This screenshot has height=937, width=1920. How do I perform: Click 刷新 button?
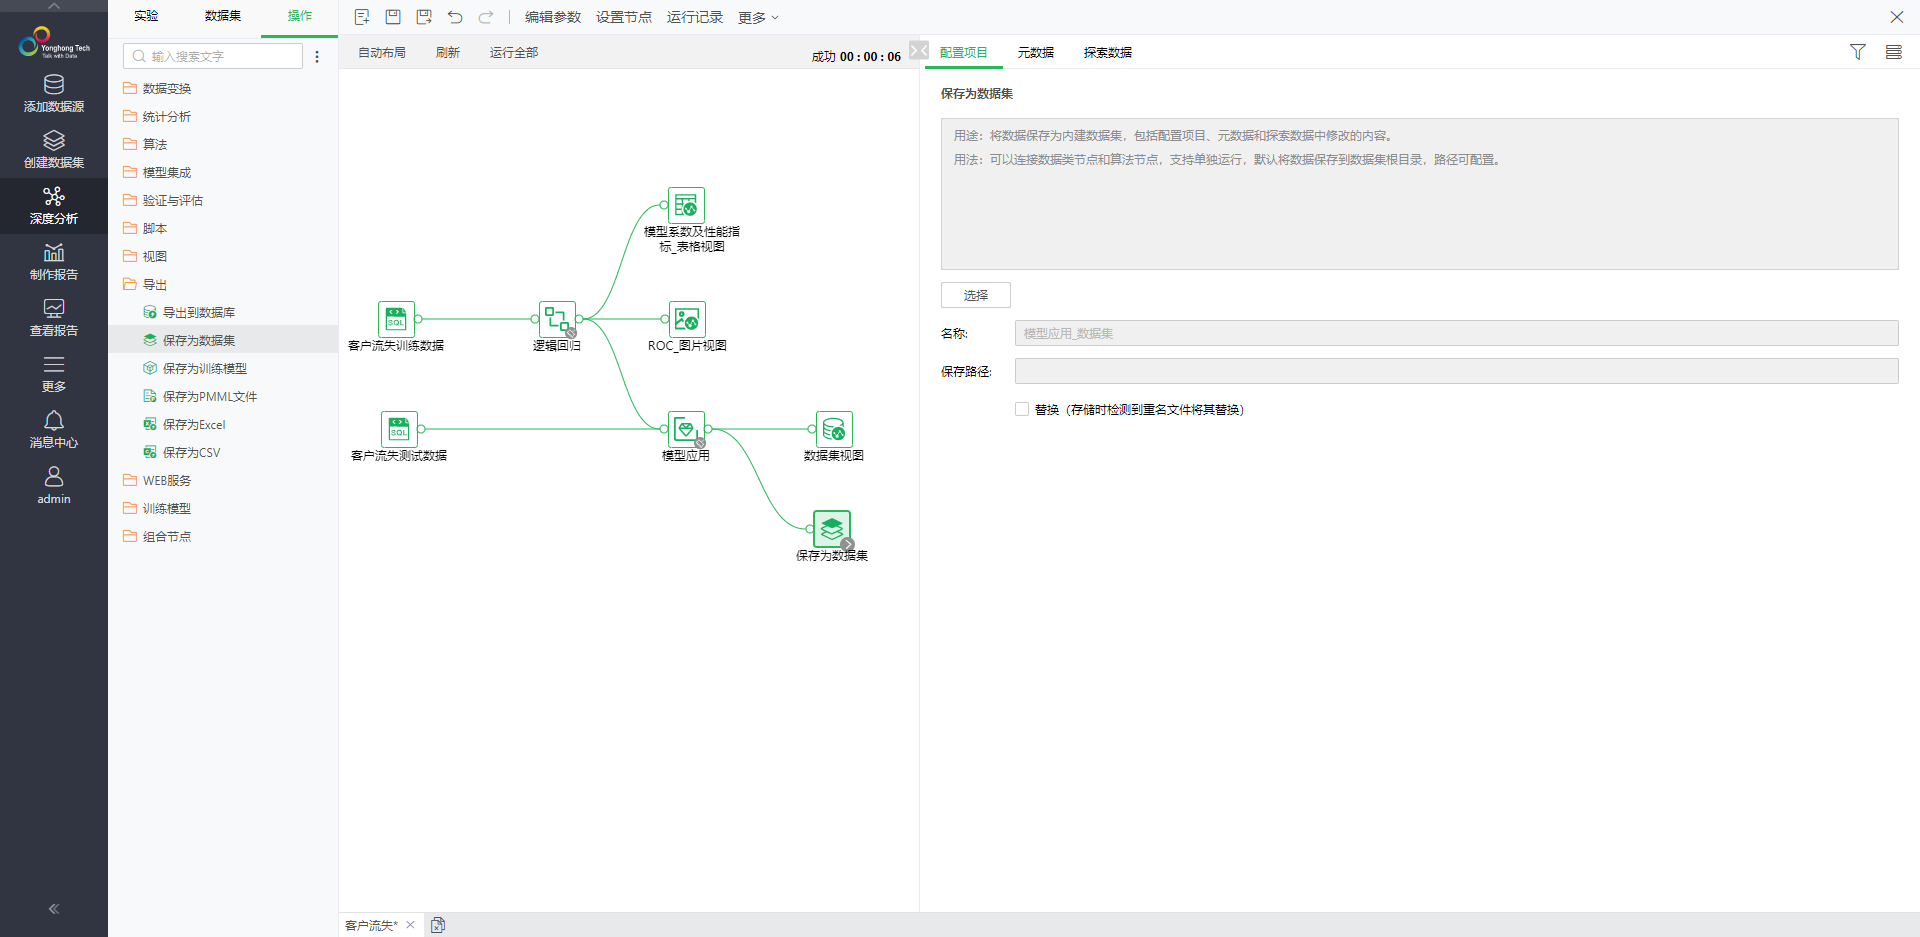point(448,53)
